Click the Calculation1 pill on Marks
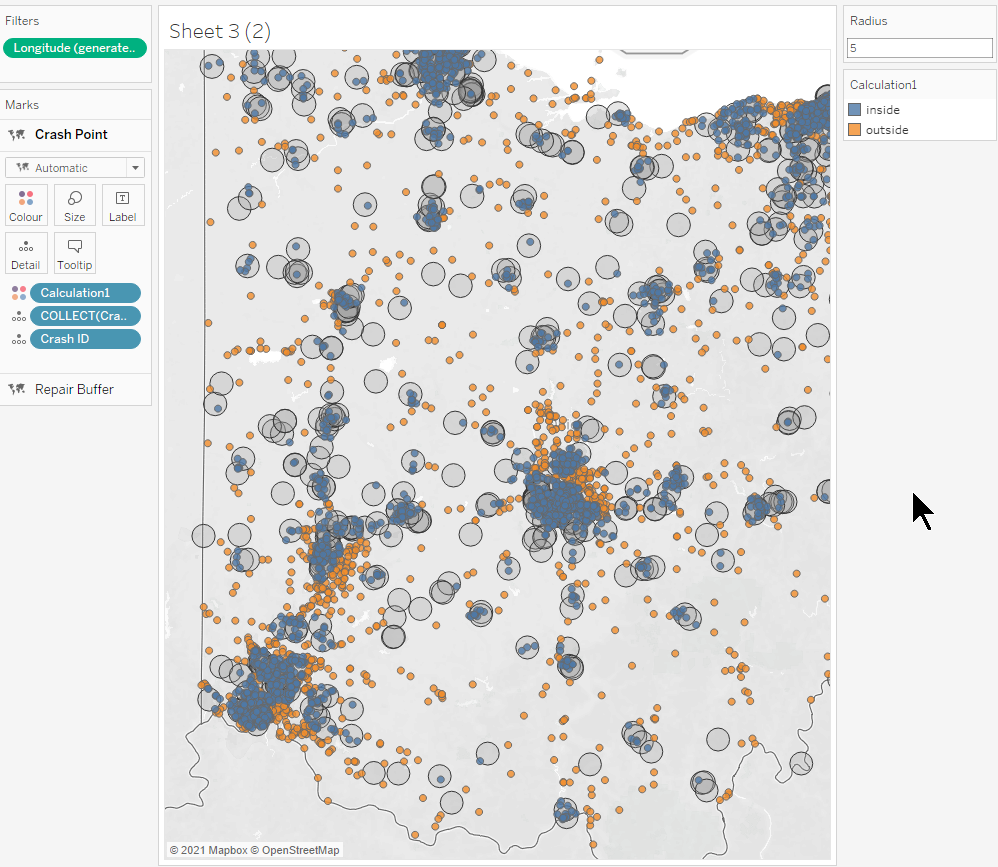 coord(85,293)
